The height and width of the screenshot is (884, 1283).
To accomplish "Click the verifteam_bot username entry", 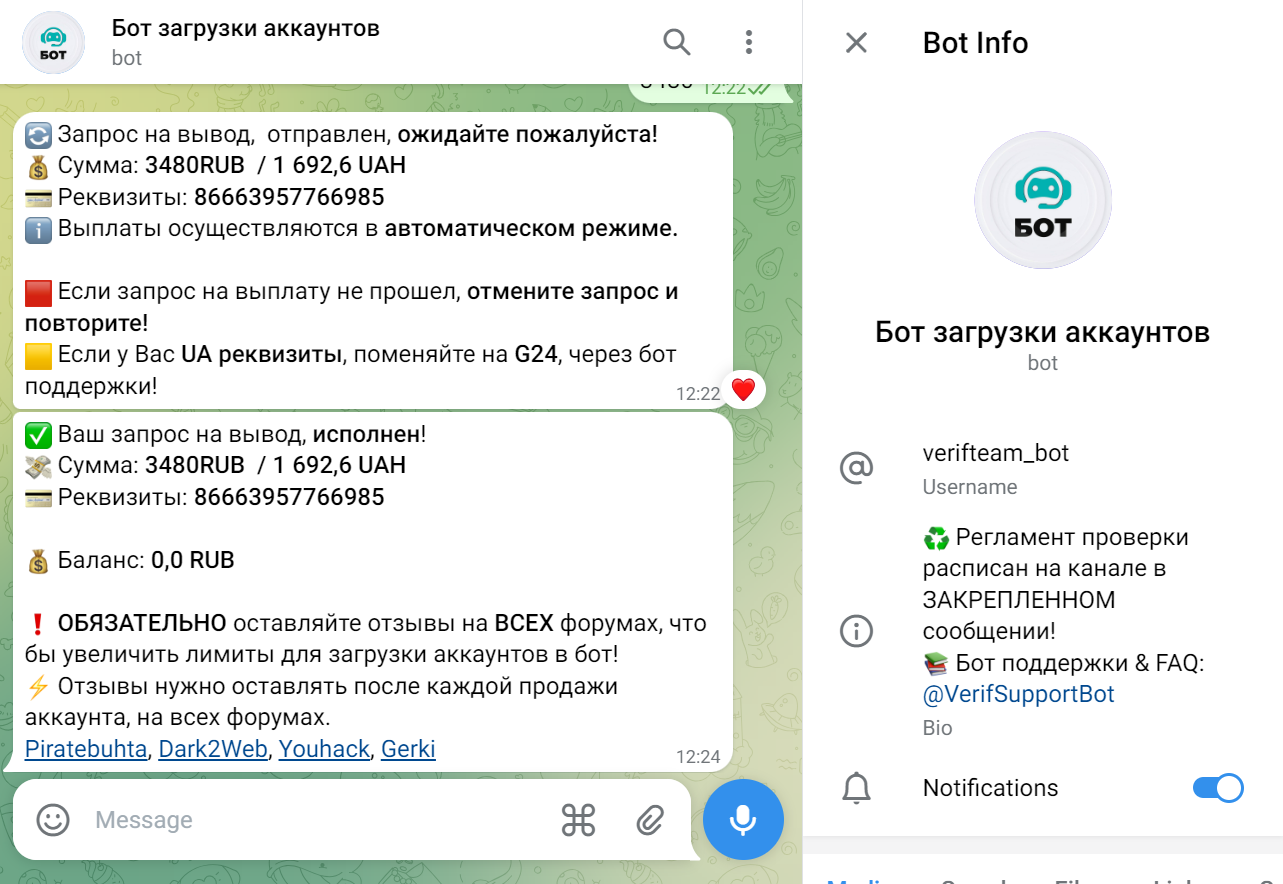I will point(996,454).
